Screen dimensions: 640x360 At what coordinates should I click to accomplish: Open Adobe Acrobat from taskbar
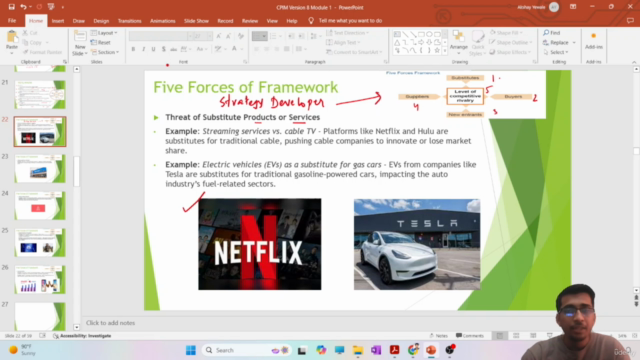click(394, 350)
